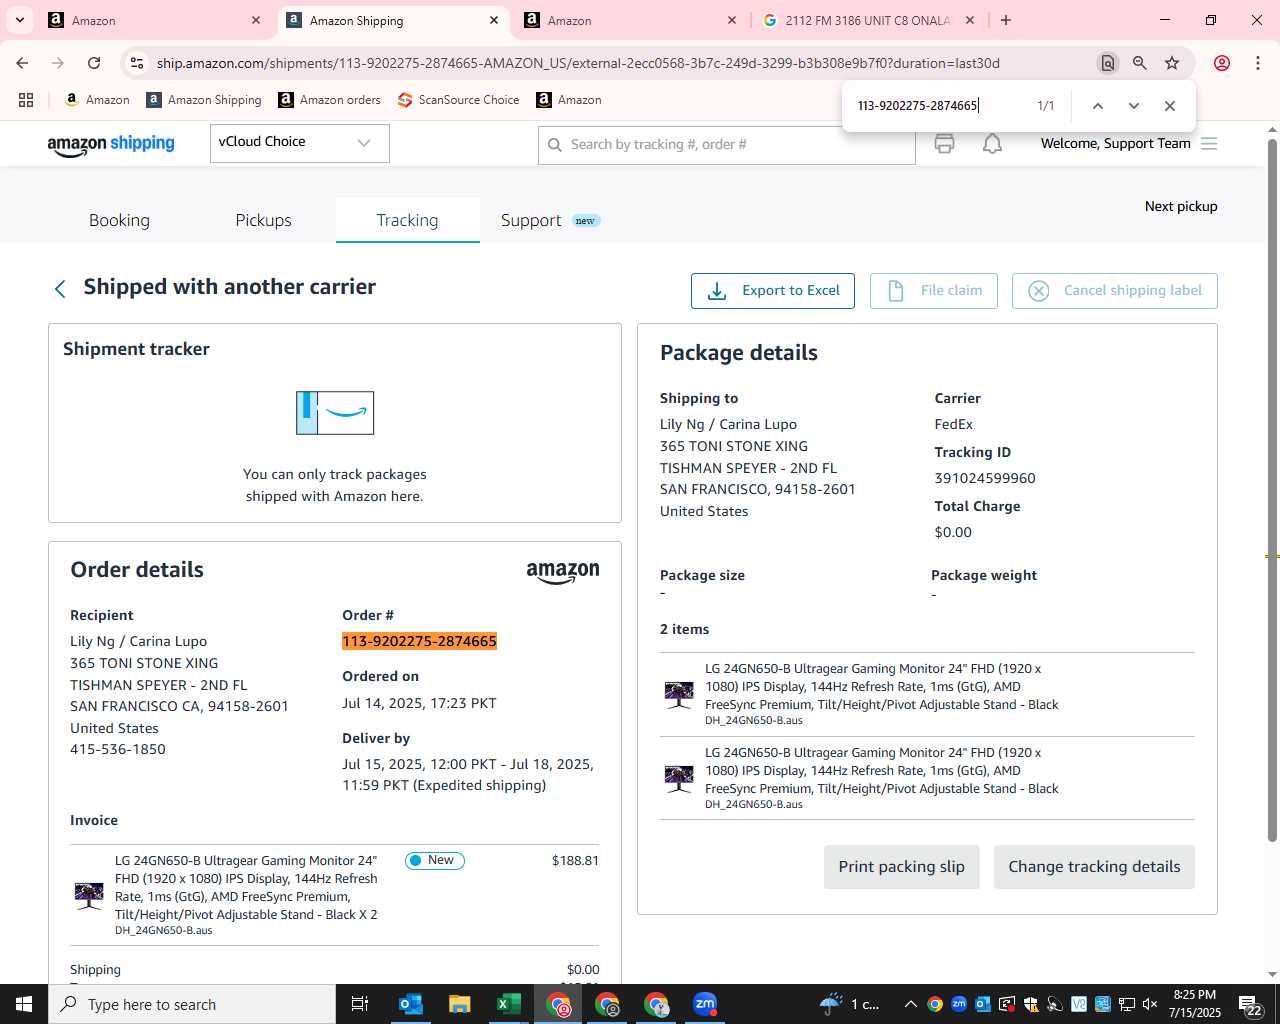Click the monitor thumbnail in the Invoice section

89,895
